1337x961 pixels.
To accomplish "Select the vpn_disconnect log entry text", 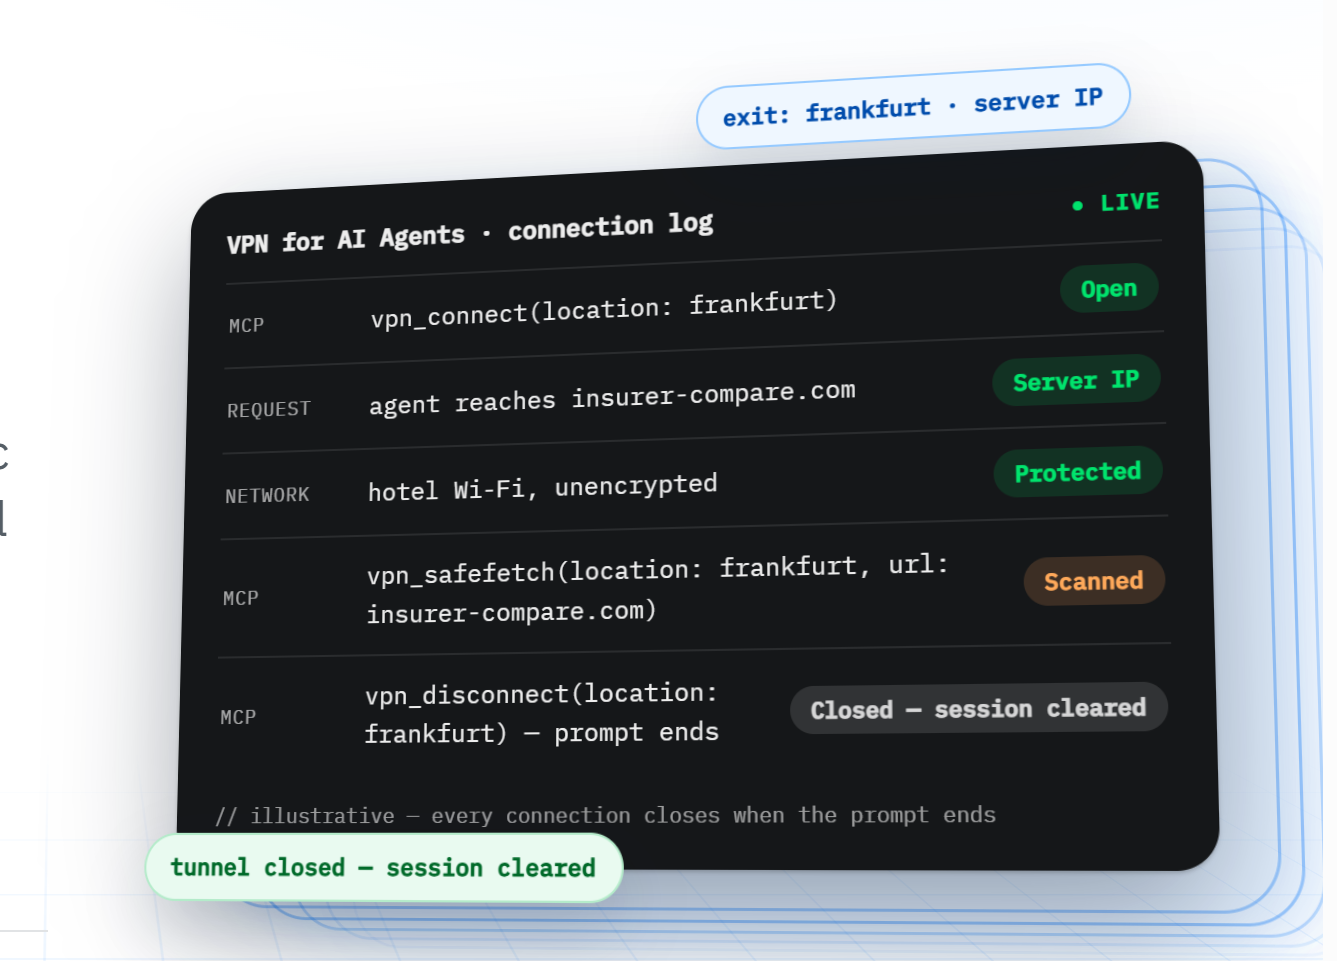I will tap(541, 714).
